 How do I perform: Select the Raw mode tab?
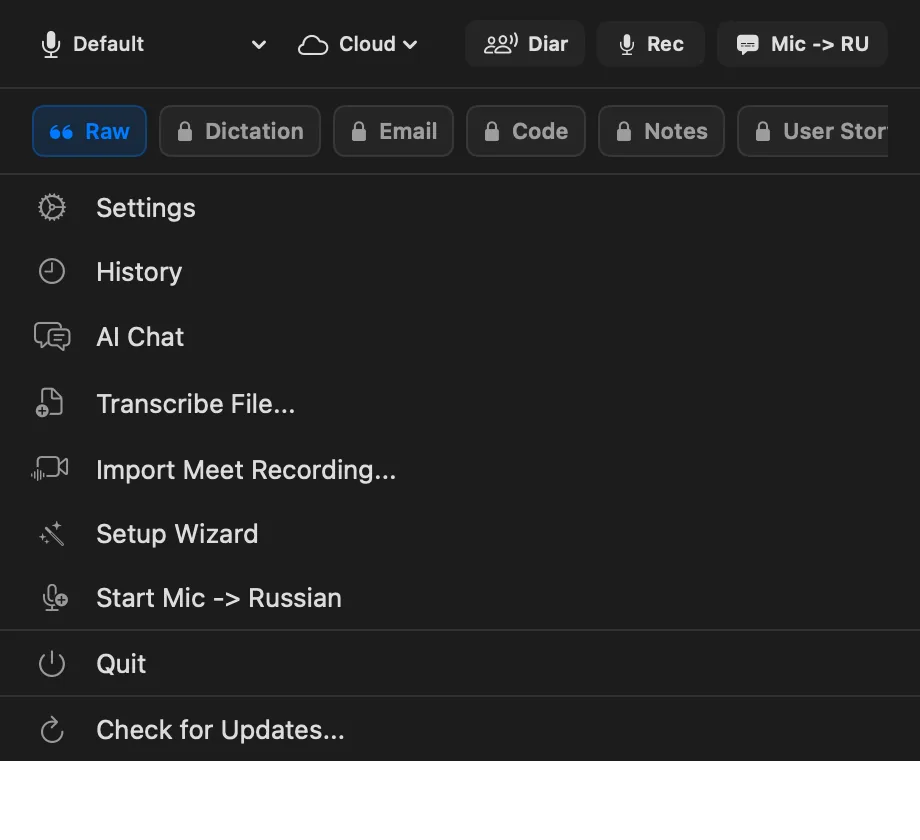(89, 131)
